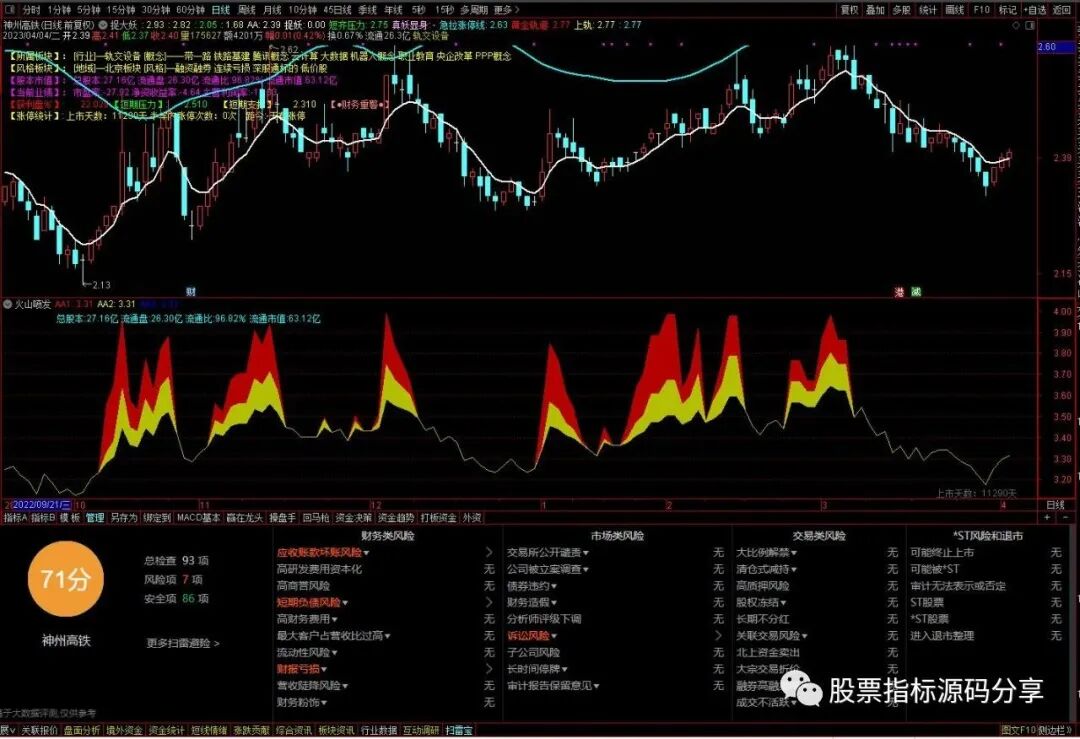Click the 风险项 7 项 count

click(173, 580)
